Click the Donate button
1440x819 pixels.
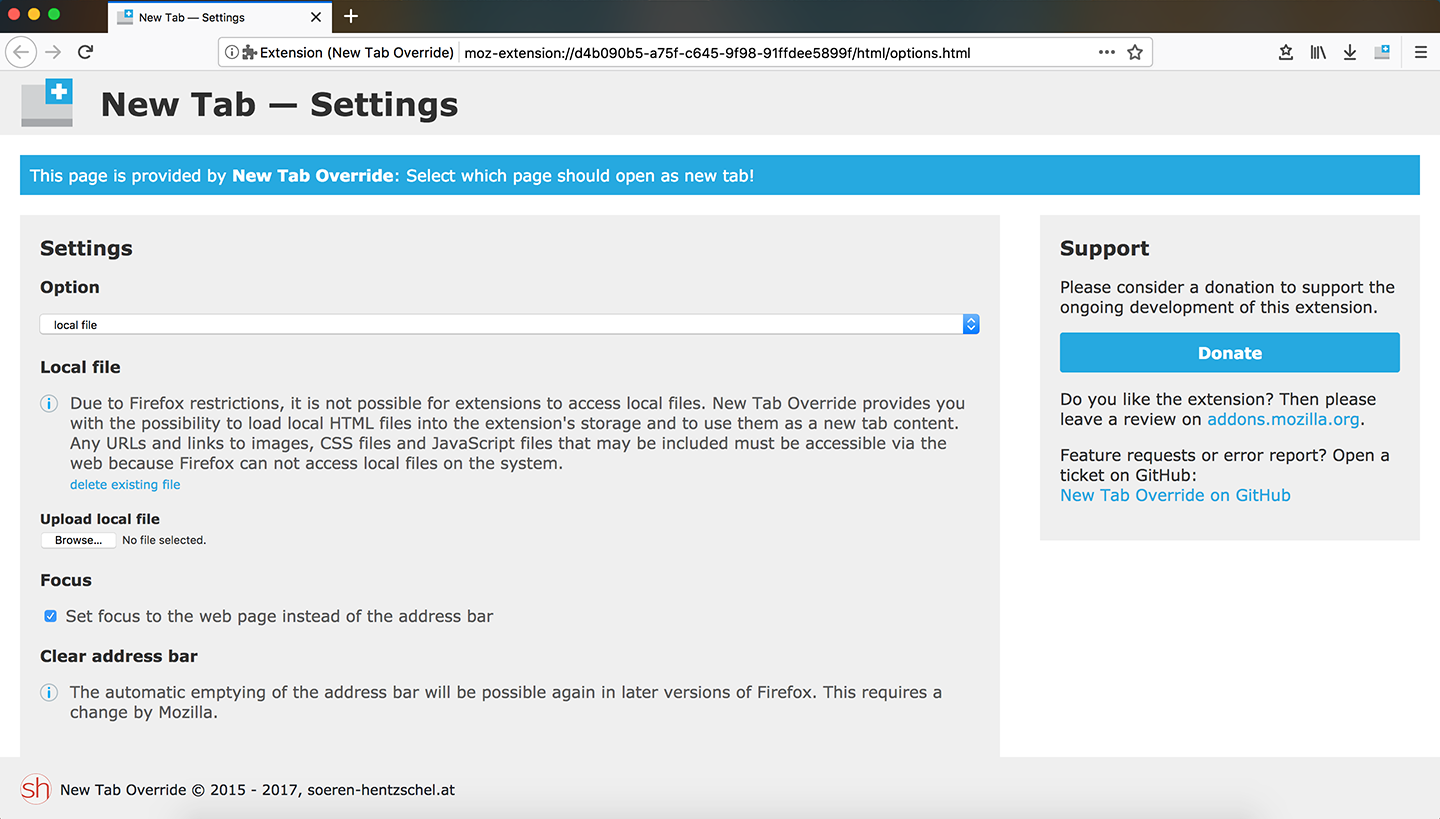tap(1230, 353)
